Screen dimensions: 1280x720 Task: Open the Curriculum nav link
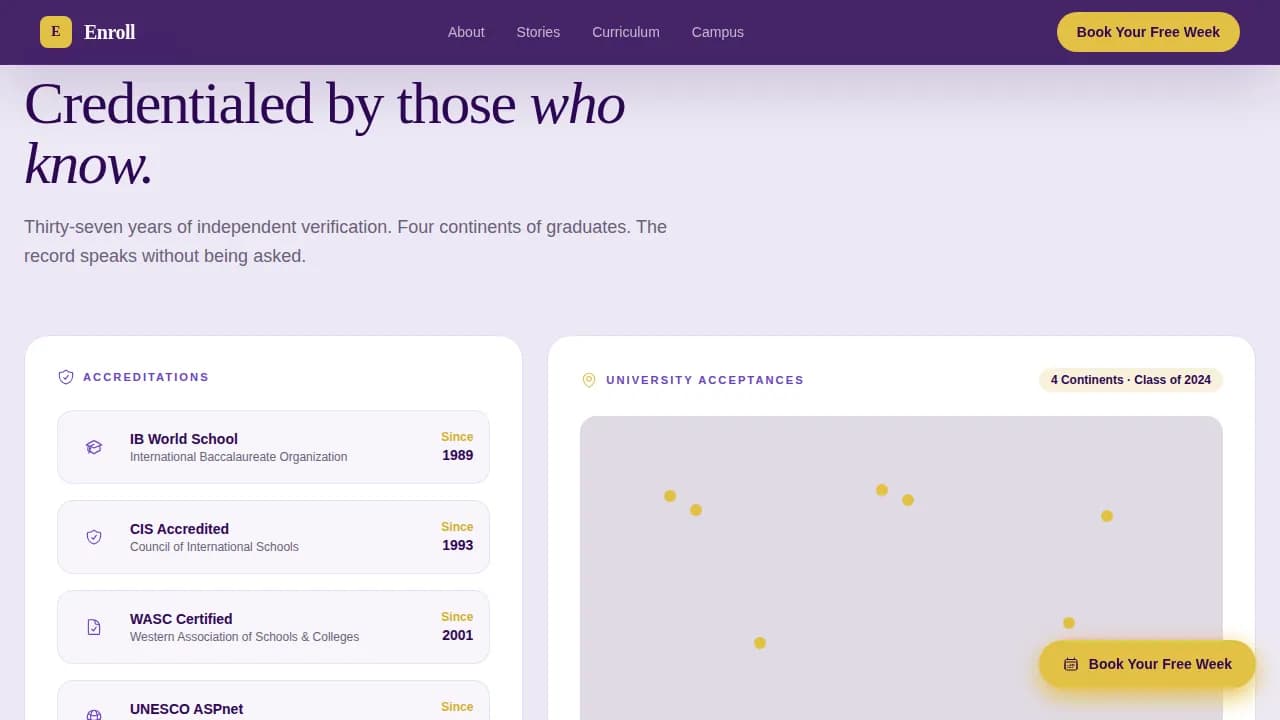[626, 32]
